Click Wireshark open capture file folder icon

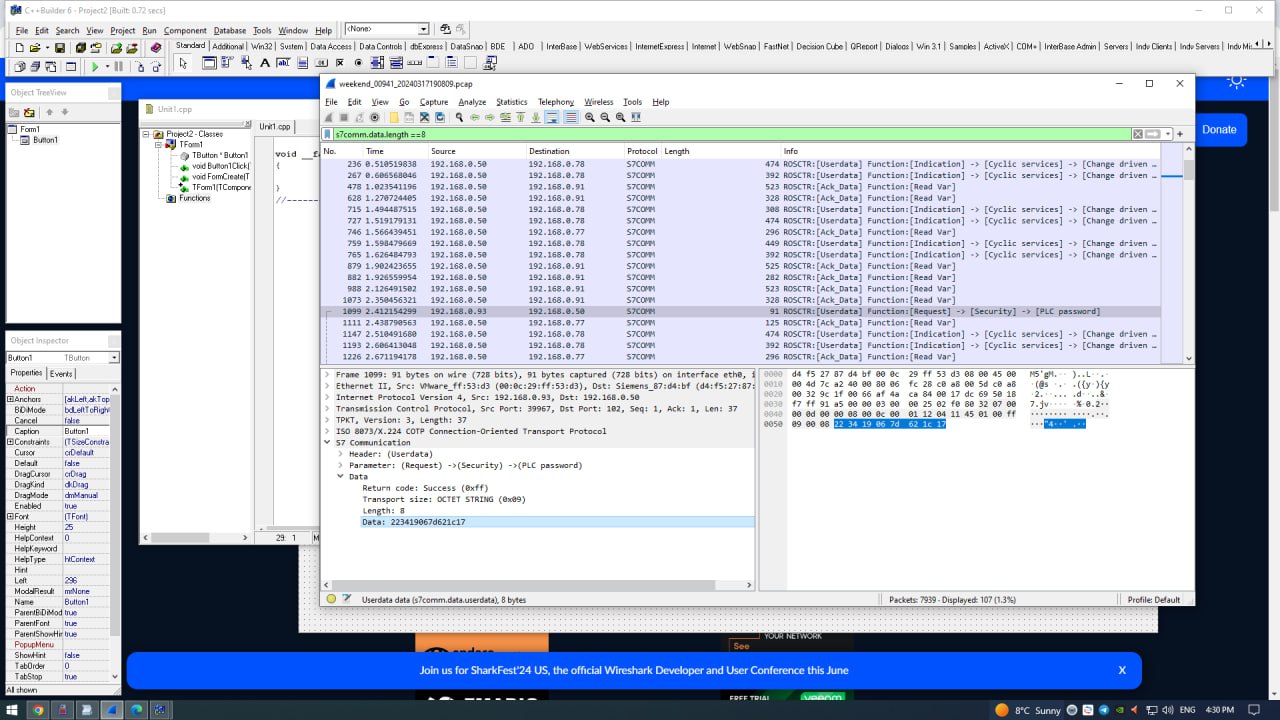pos(394,117)
